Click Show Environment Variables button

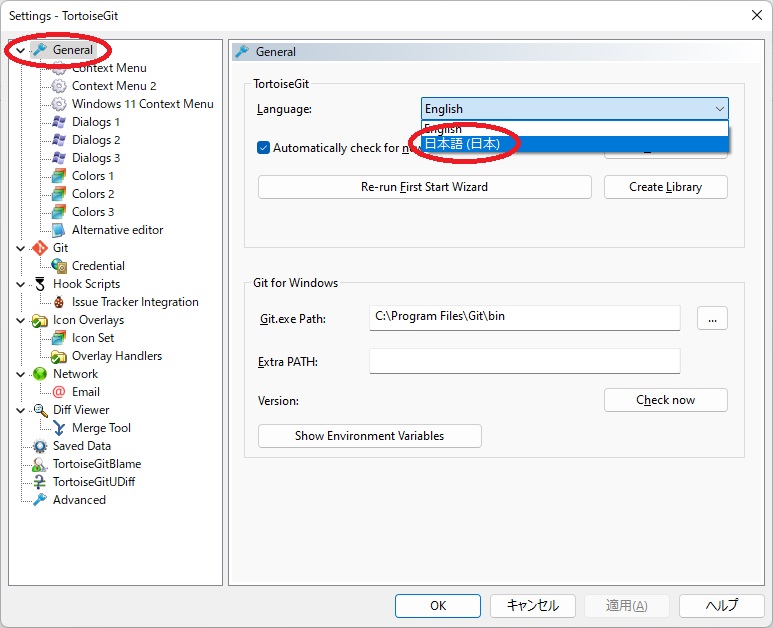click(369, 436)
